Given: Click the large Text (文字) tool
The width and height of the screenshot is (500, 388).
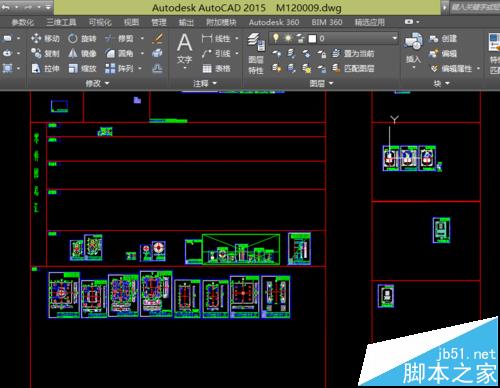Looking at the screenshot, I should point(184,48).
